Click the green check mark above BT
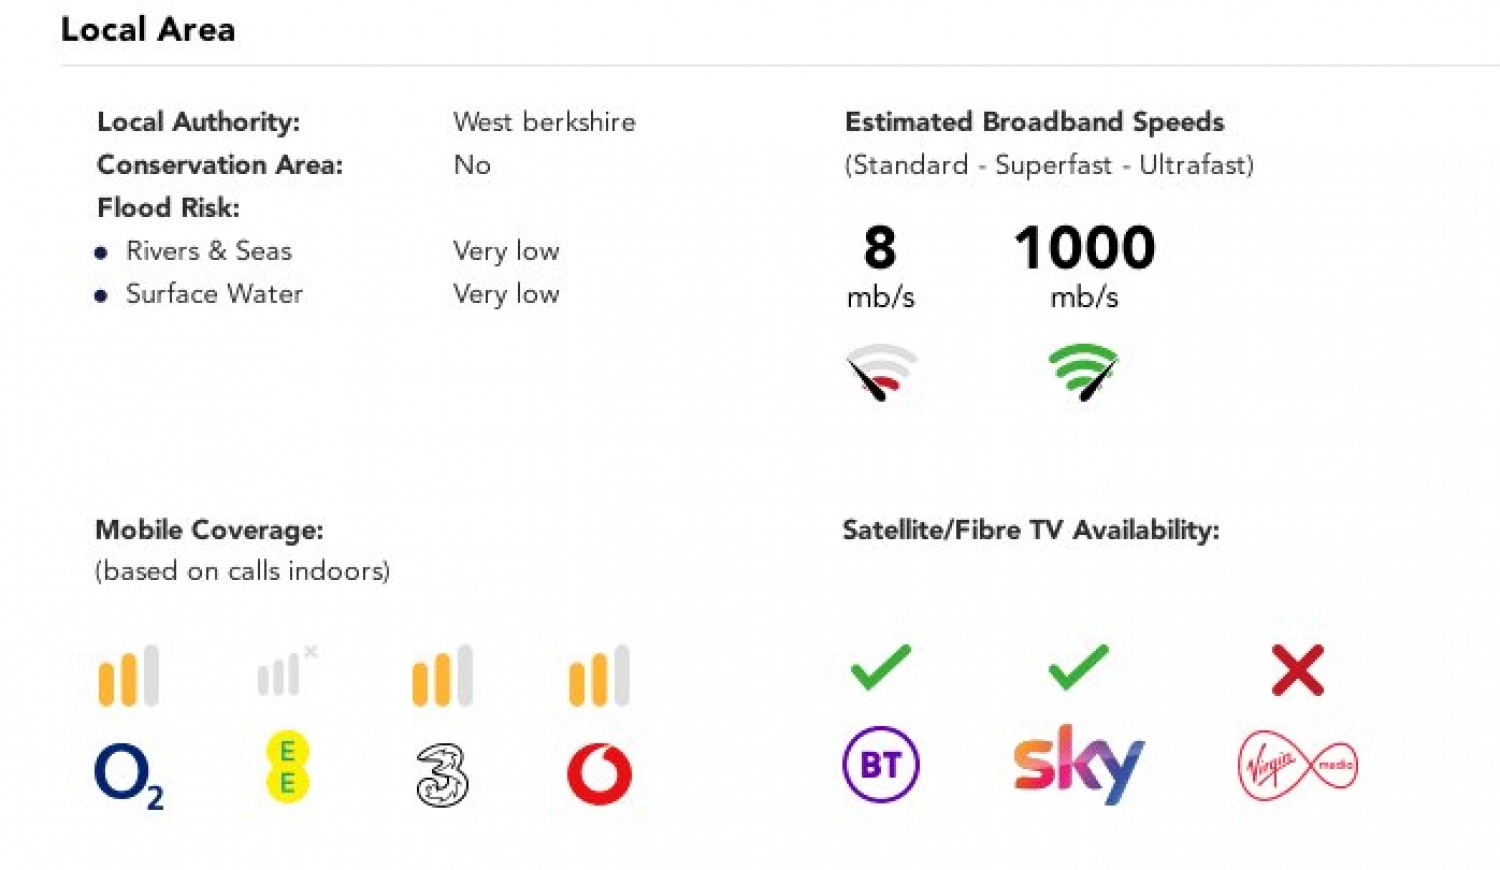This screenshot has height=870, width=1500. [880, 667]
